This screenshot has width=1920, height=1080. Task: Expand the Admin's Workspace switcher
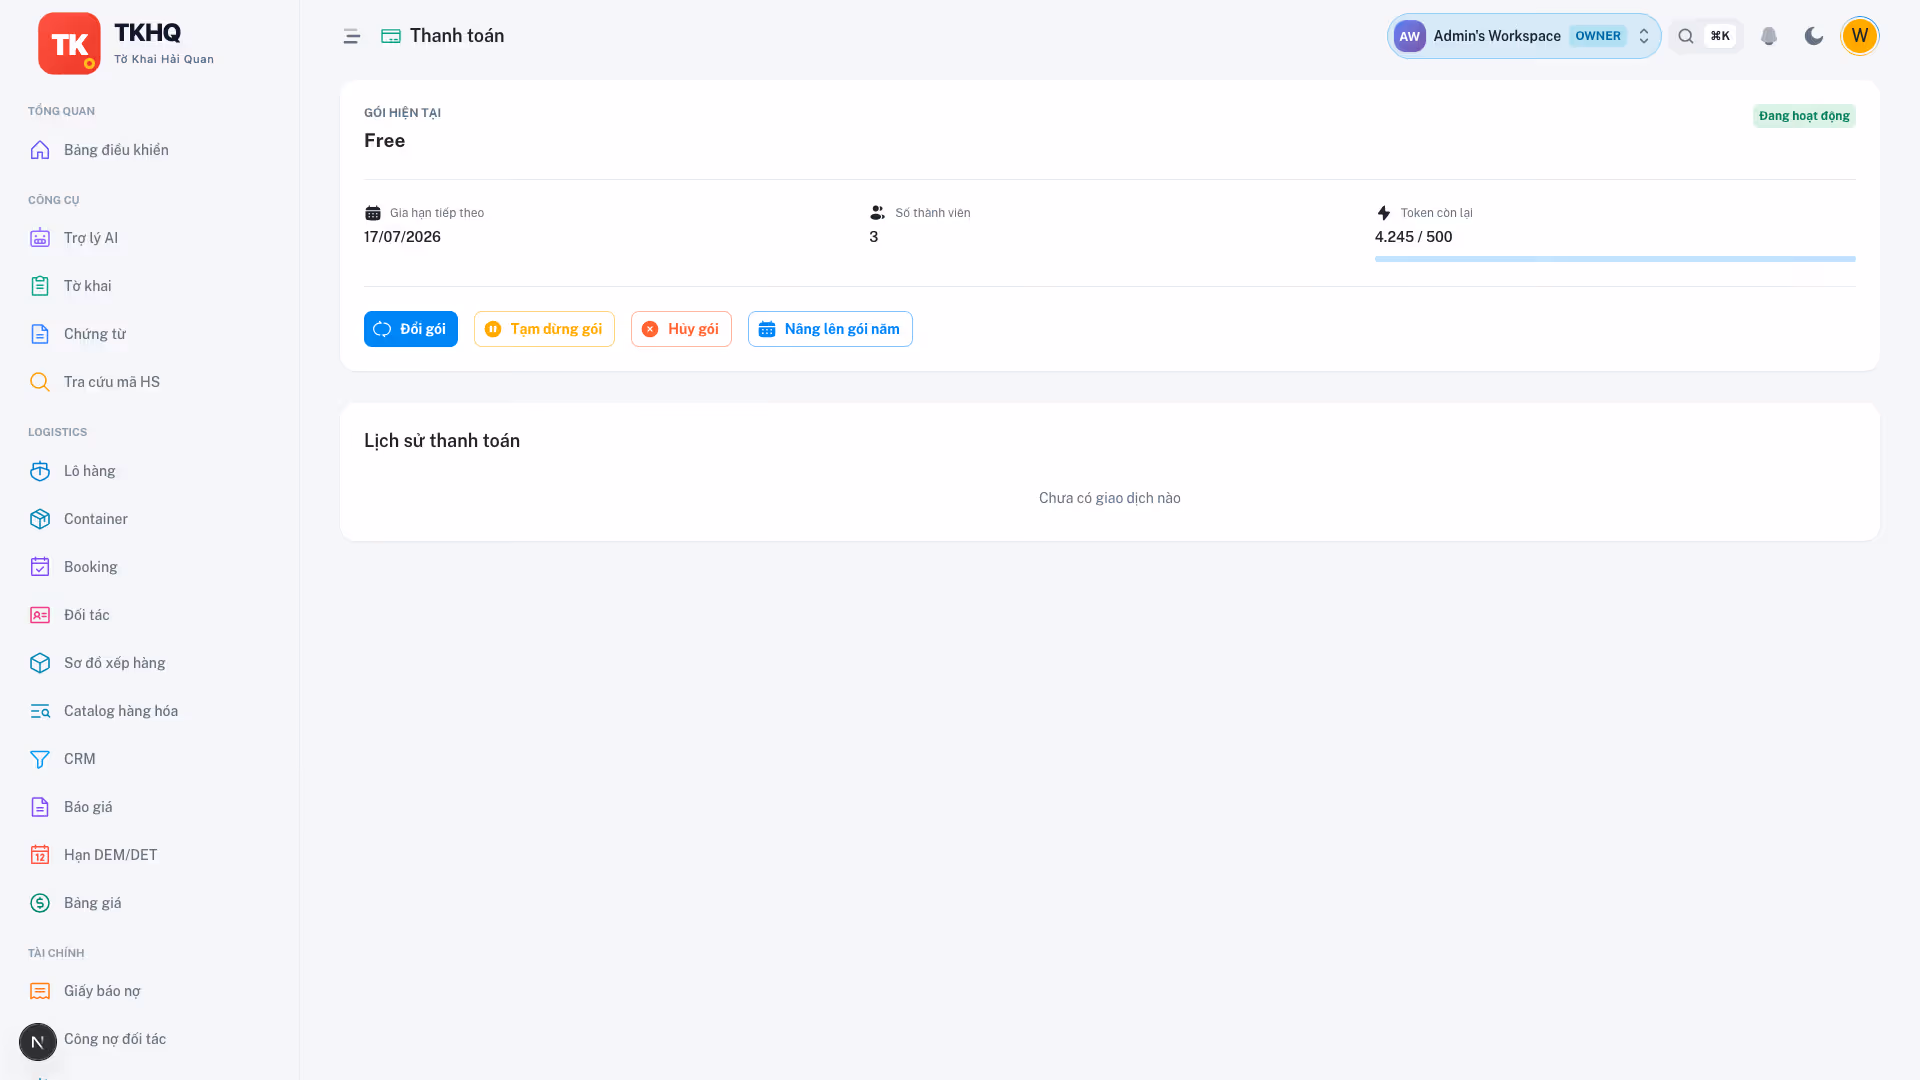pyautogui.click(x=1523, y=36)
